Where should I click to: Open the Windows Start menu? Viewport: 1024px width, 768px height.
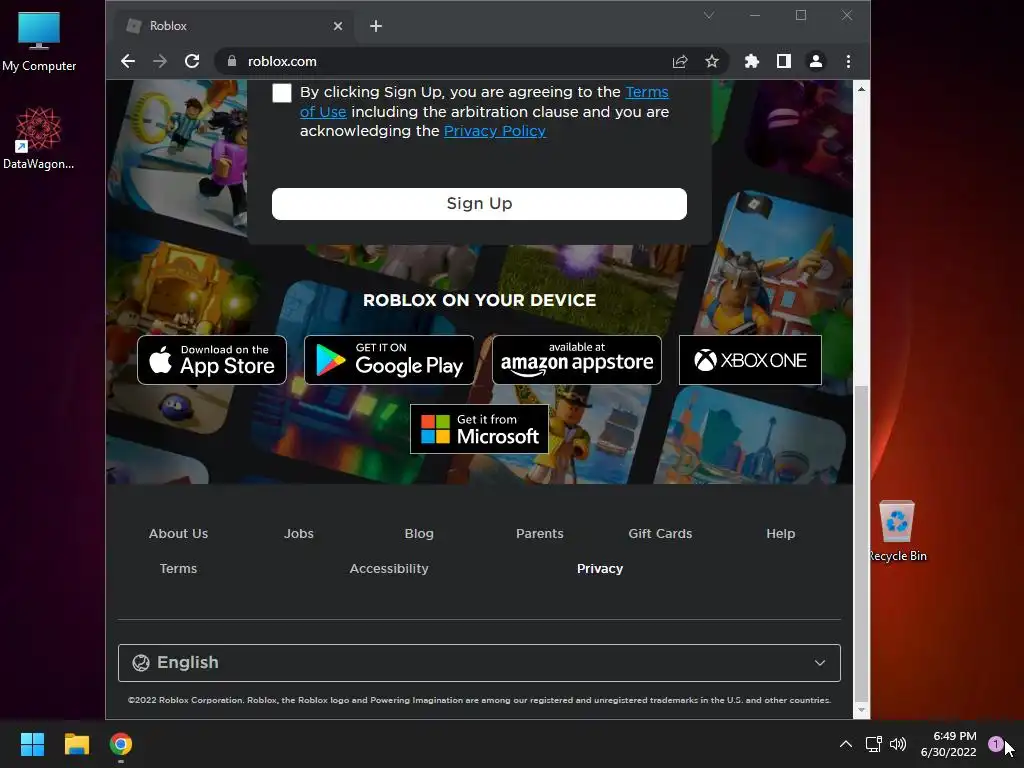[32, 744]
